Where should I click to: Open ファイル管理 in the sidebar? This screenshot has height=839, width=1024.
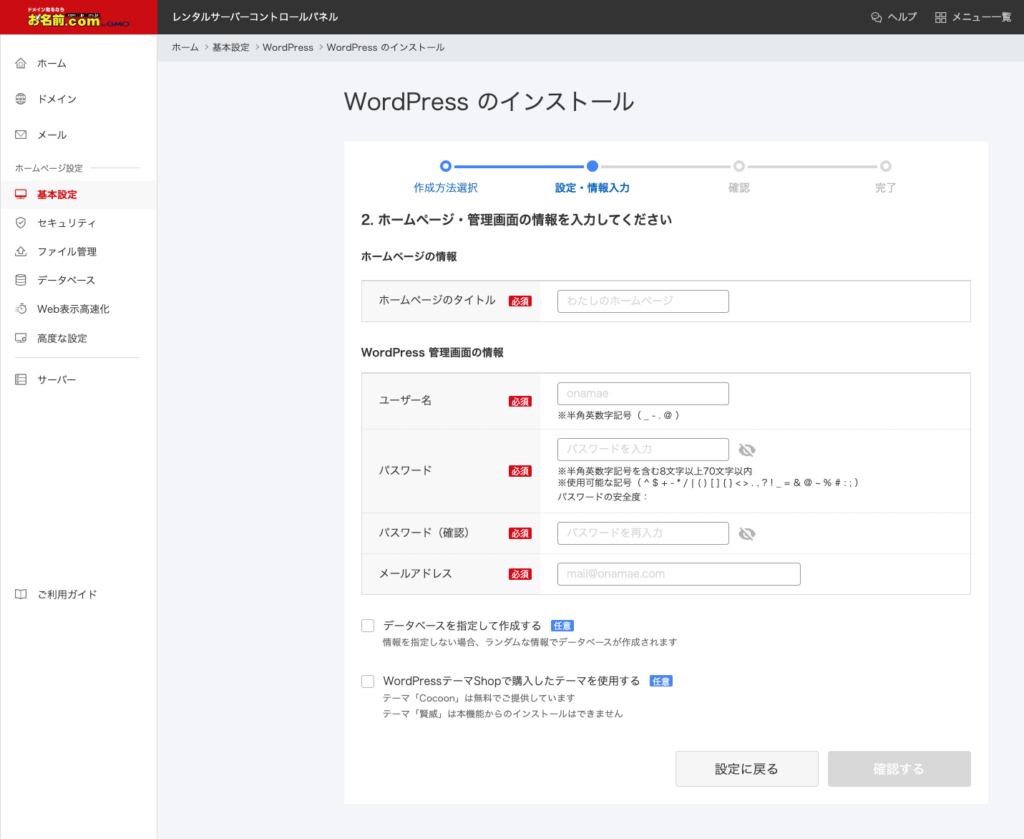click(67, 251)
